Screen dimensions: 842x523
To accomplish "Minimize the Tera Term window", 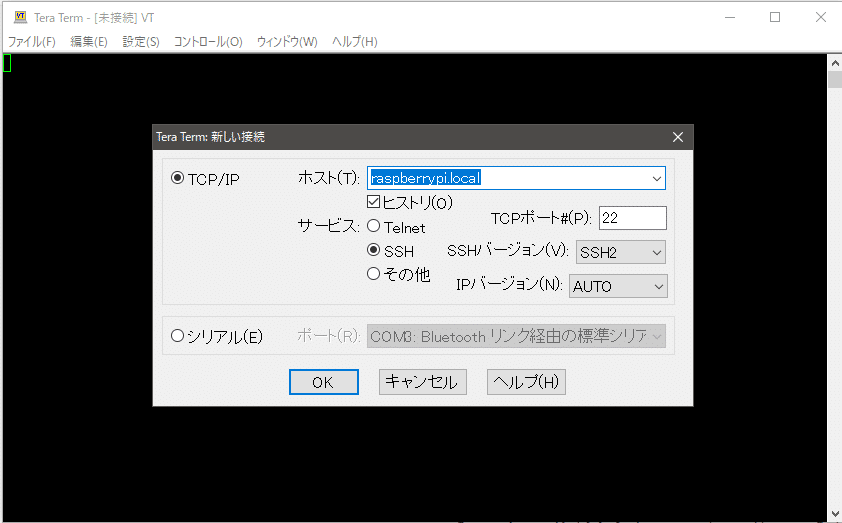I will 730,17.
